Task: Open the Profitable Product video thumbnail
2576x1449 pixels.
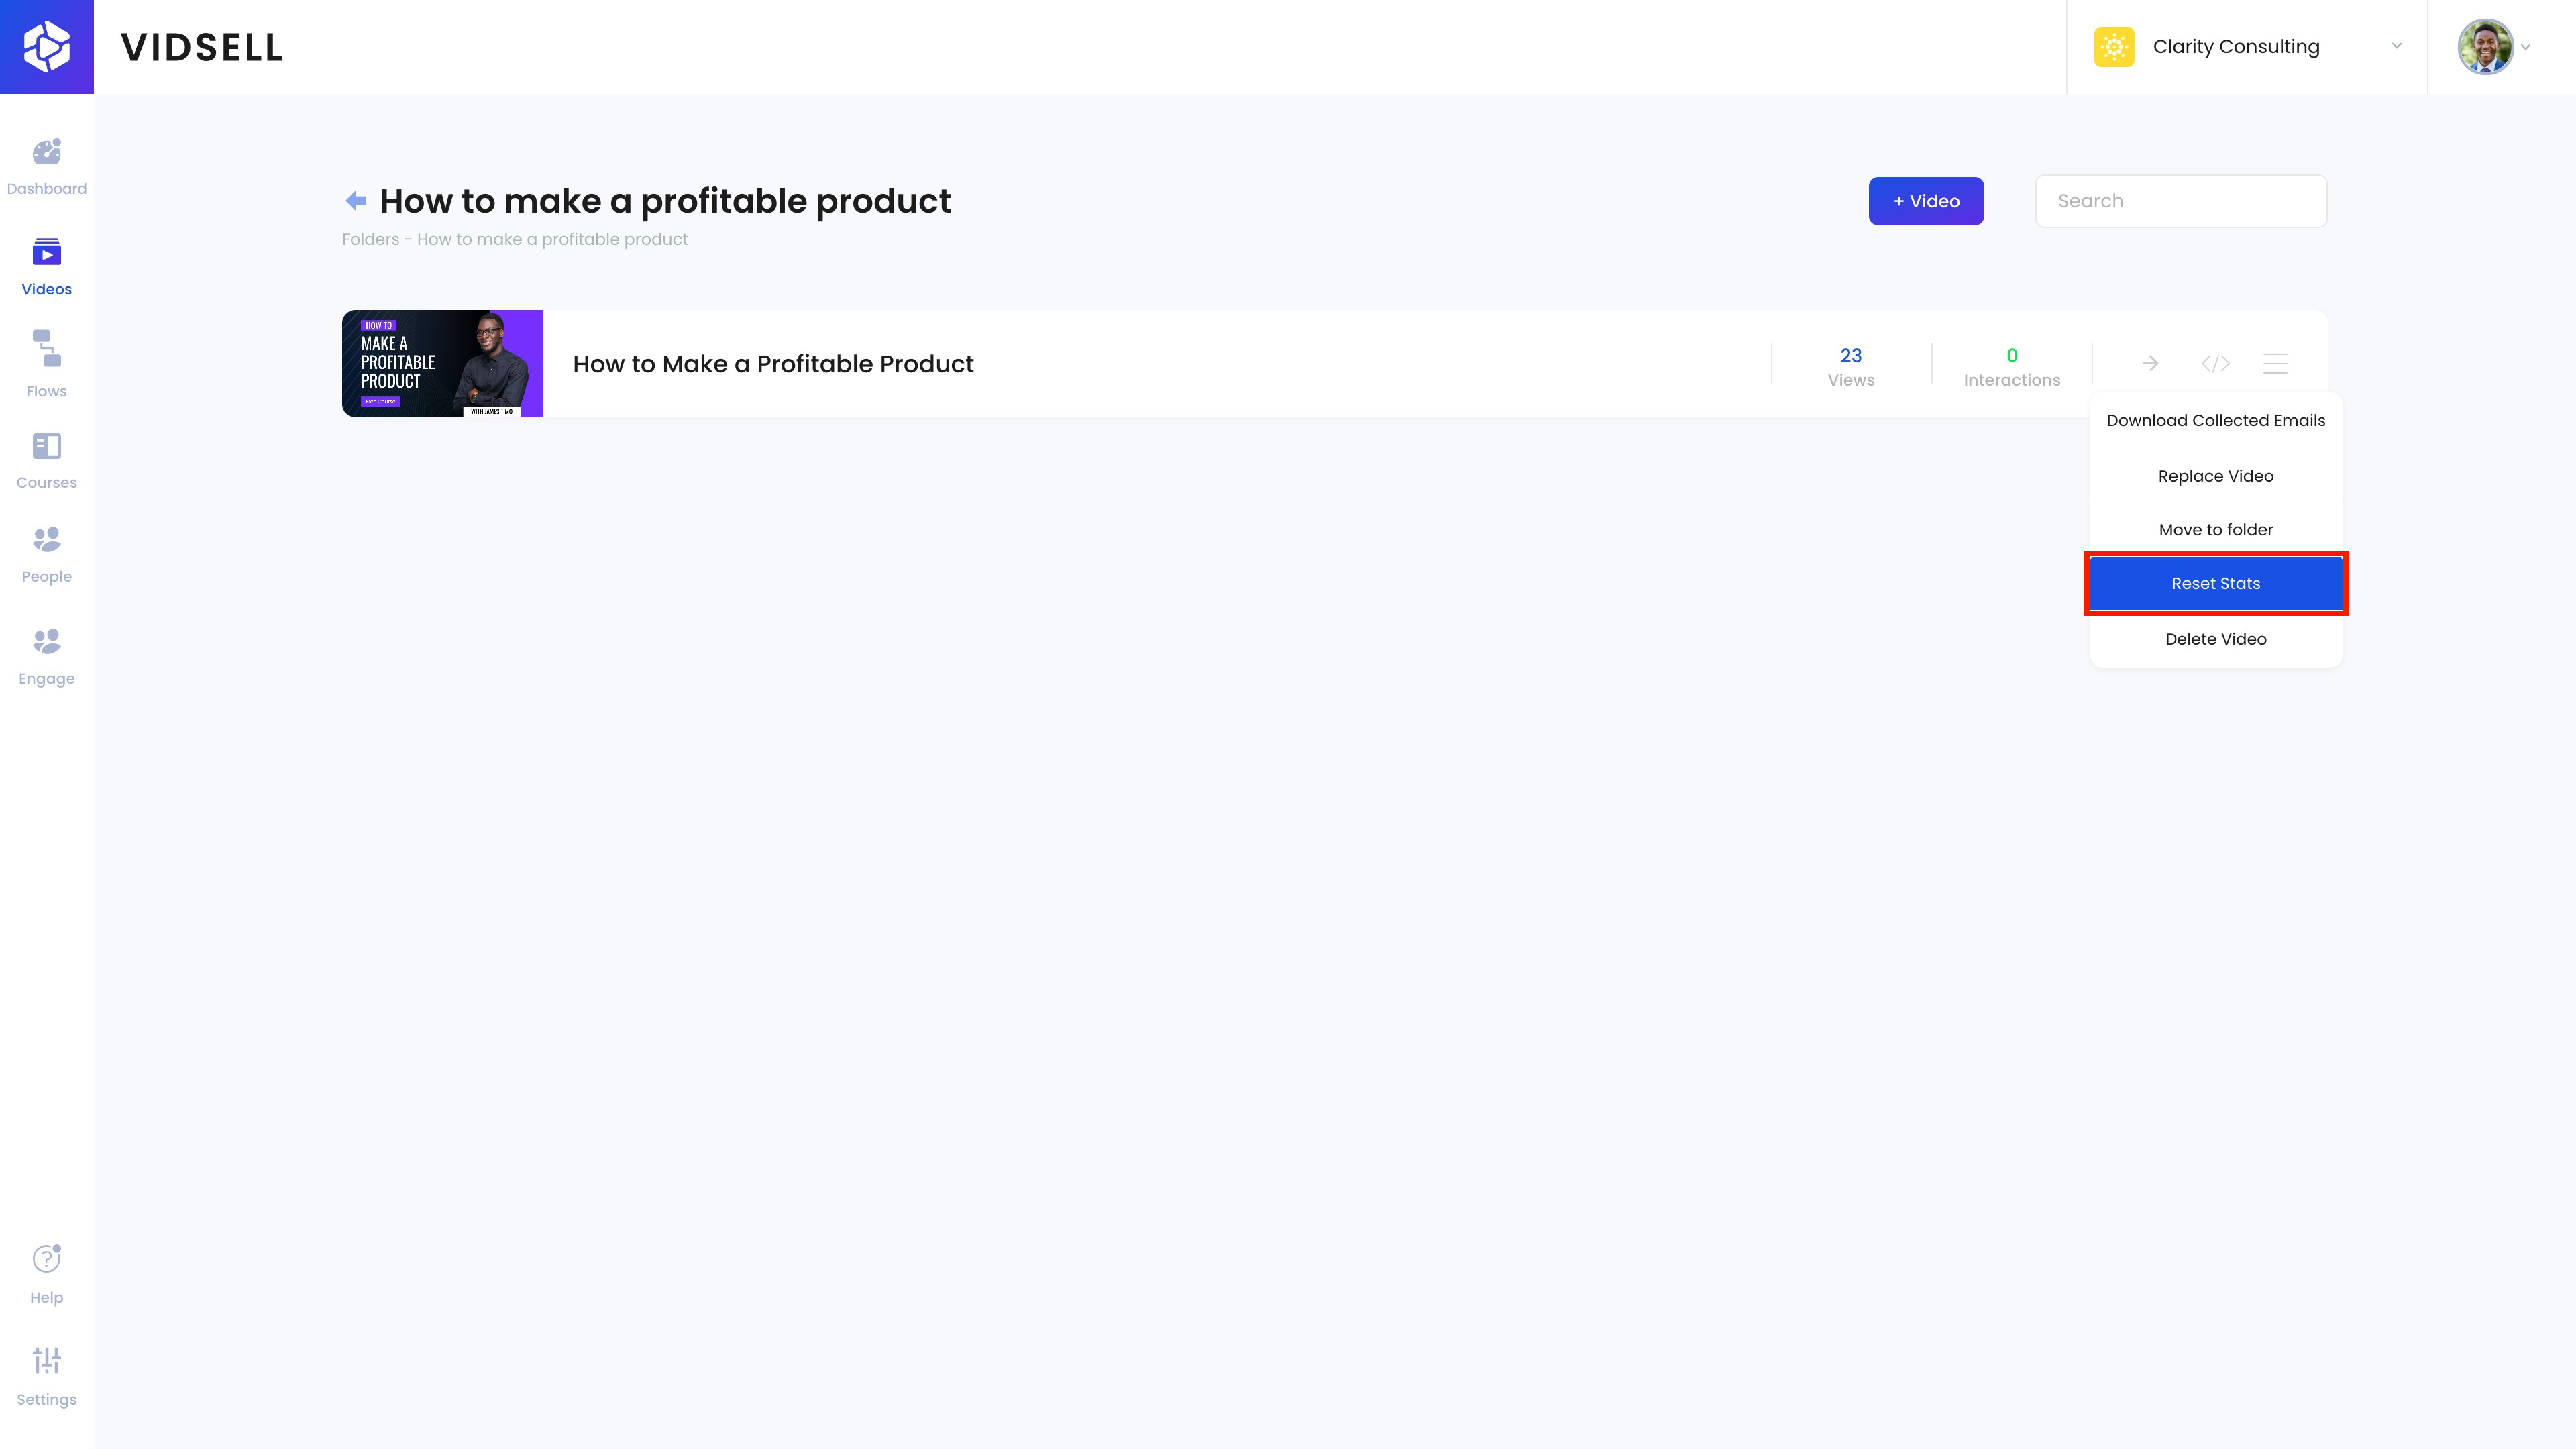Action: (442, 363)
